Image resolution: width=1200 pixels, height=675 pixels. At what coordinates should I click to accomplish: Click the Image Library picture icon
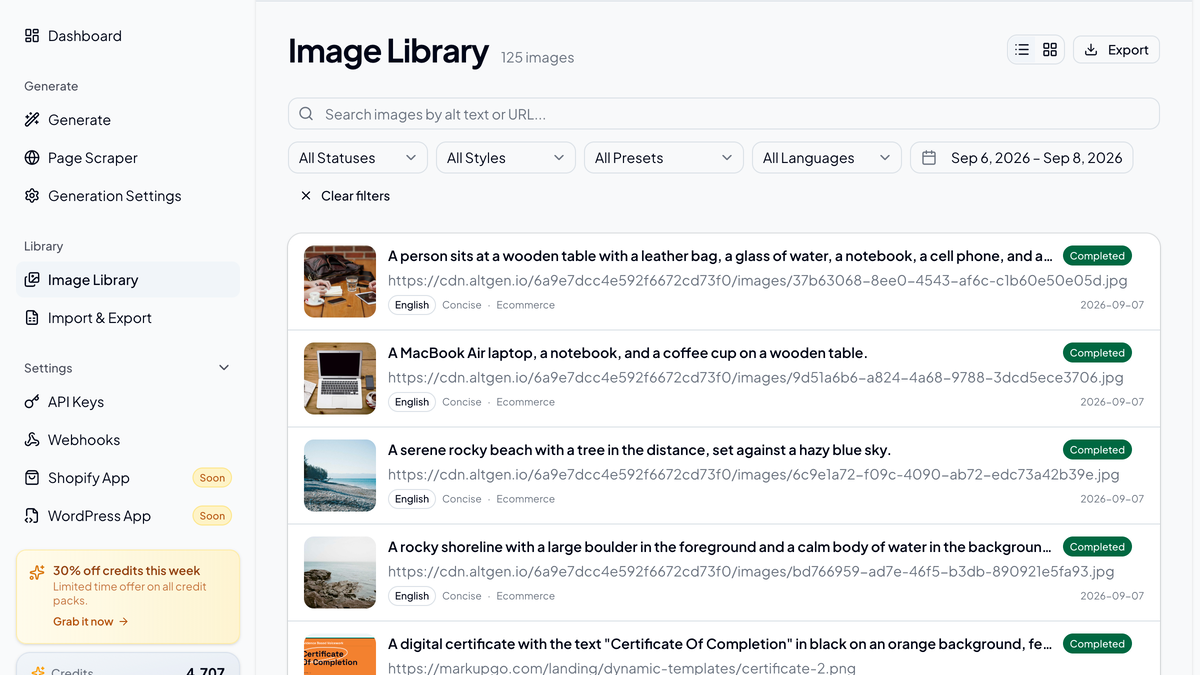click(x=32, y=280)
